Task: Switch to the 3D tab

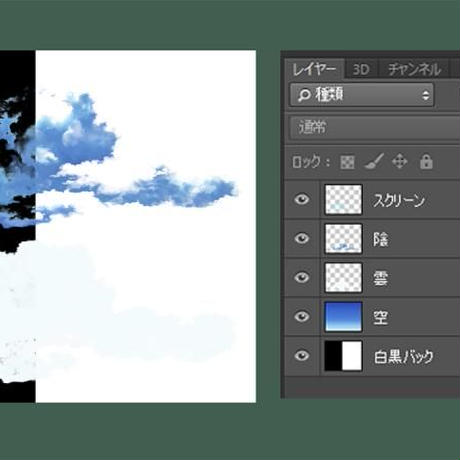Action: (x=361, y=70)
